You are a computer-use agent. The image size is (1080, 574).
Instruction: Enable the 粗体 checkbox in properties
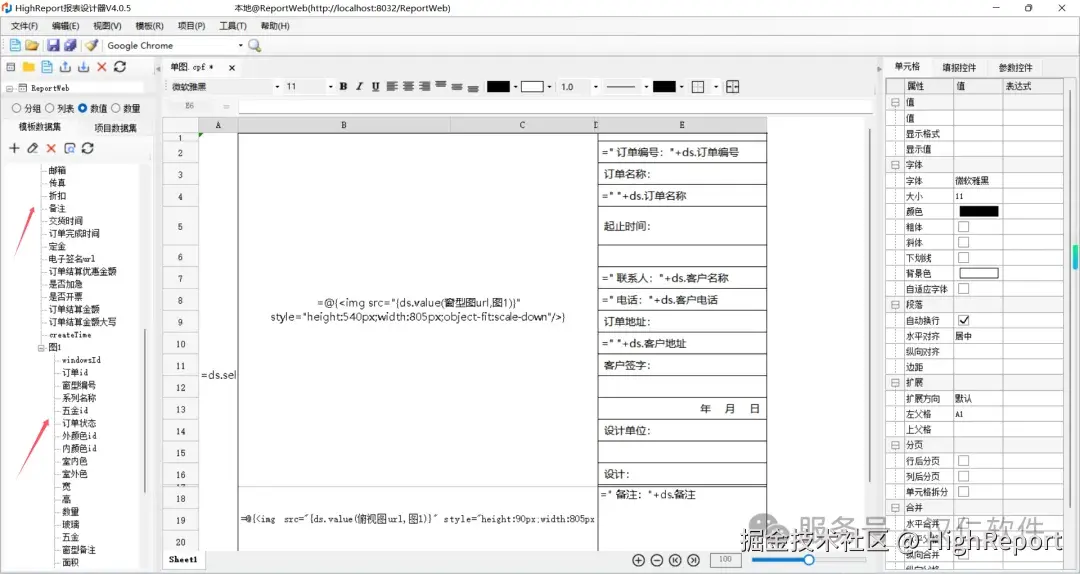click(964, 227)
